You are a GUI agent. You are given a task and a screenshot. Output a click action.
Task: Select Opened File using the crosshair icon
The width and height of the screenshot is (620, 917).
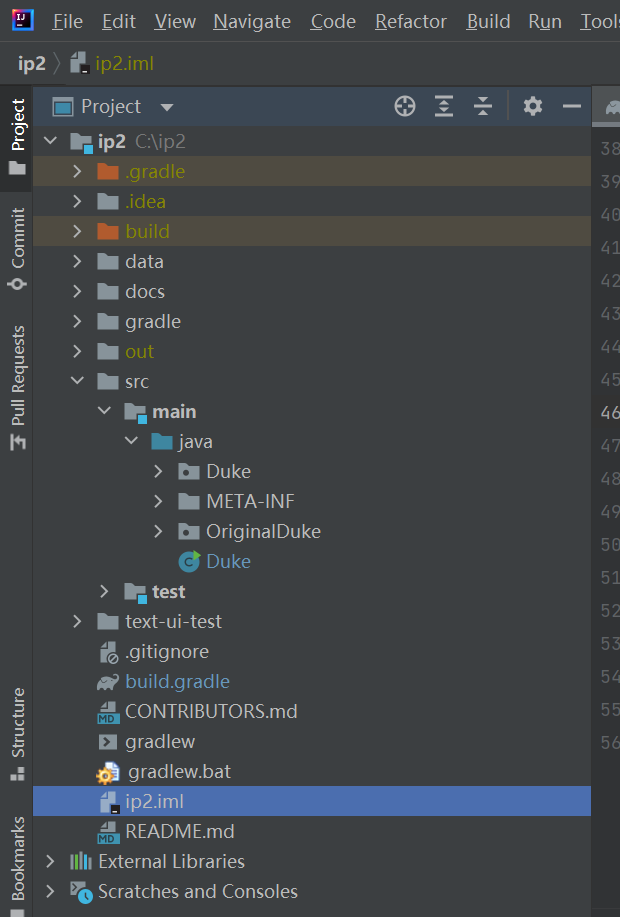point(404,106)
